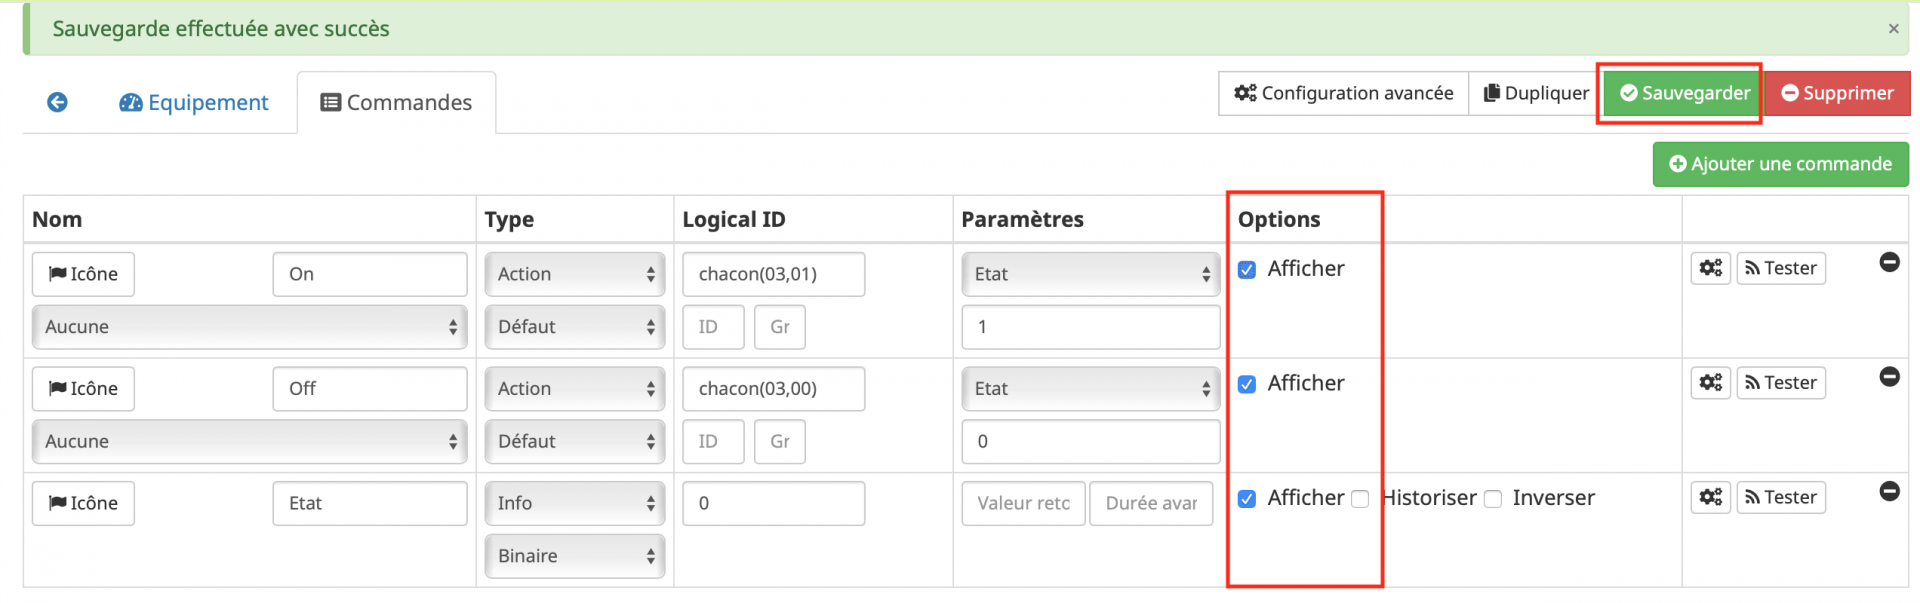This screenshot has height=603, width=1920.
Task: Click the back arrow icon
Action: 58,102
